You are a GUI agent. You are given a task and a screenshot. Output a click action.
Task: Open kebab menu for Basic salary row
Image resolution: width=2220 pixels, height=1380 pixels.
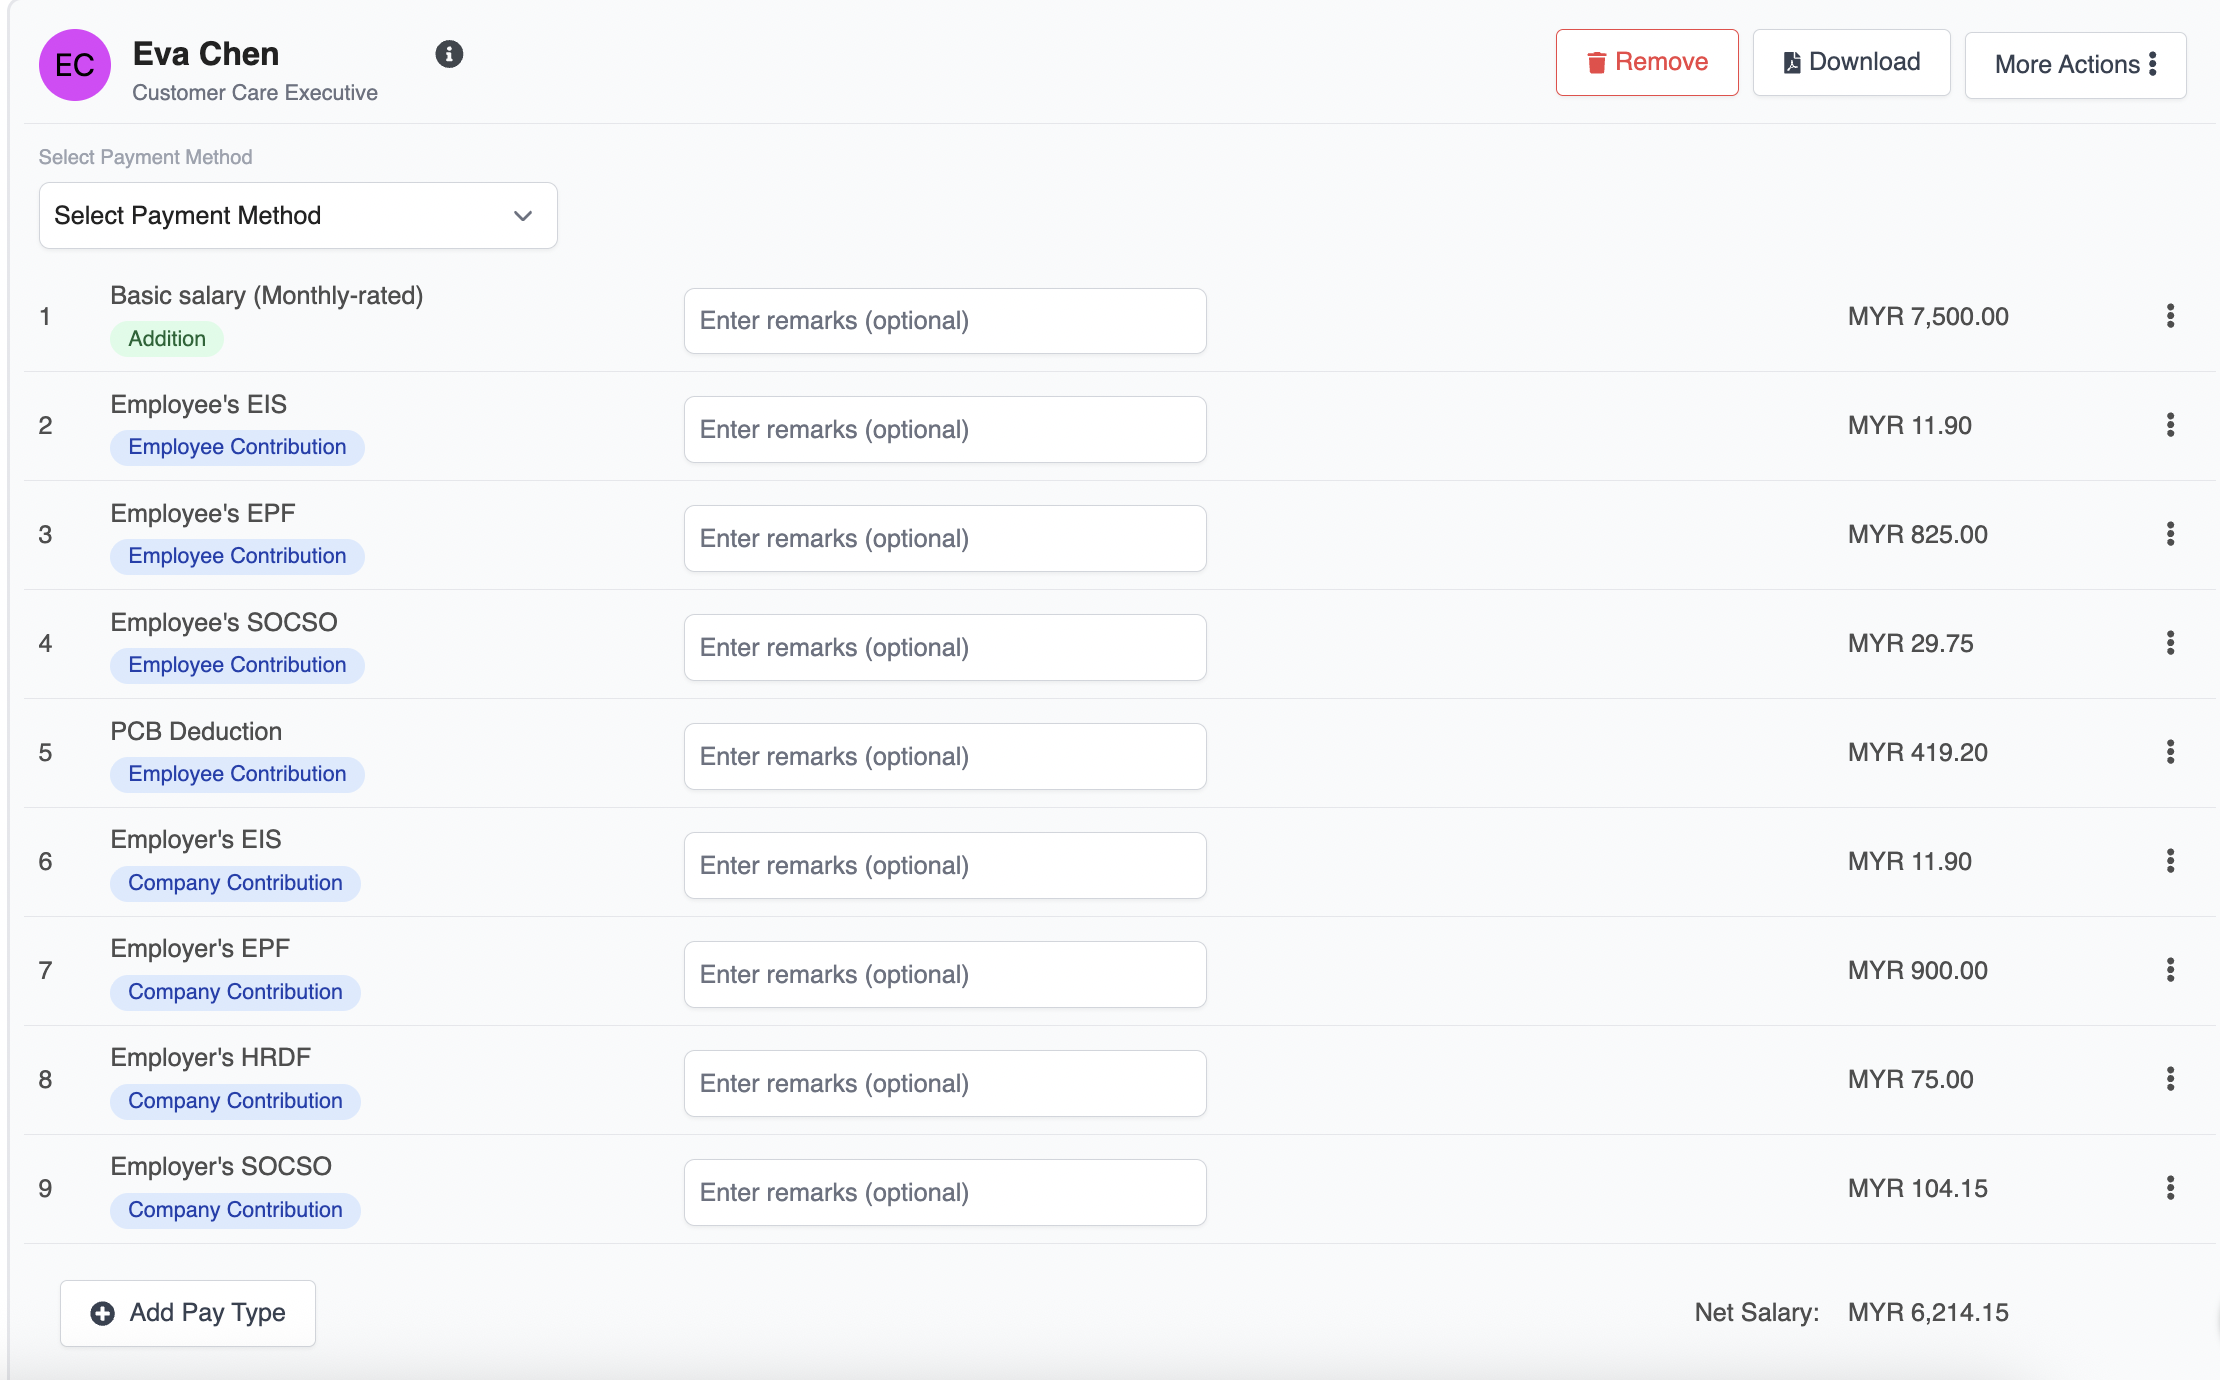[2170, 316]
